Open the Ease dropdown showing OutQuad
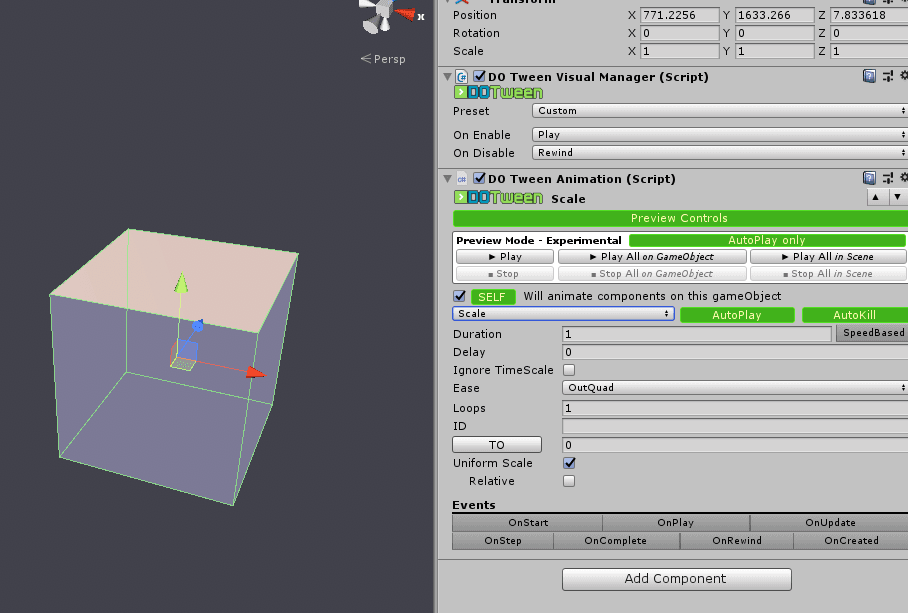This screenshot has width=908, height=613. [734, 388]
